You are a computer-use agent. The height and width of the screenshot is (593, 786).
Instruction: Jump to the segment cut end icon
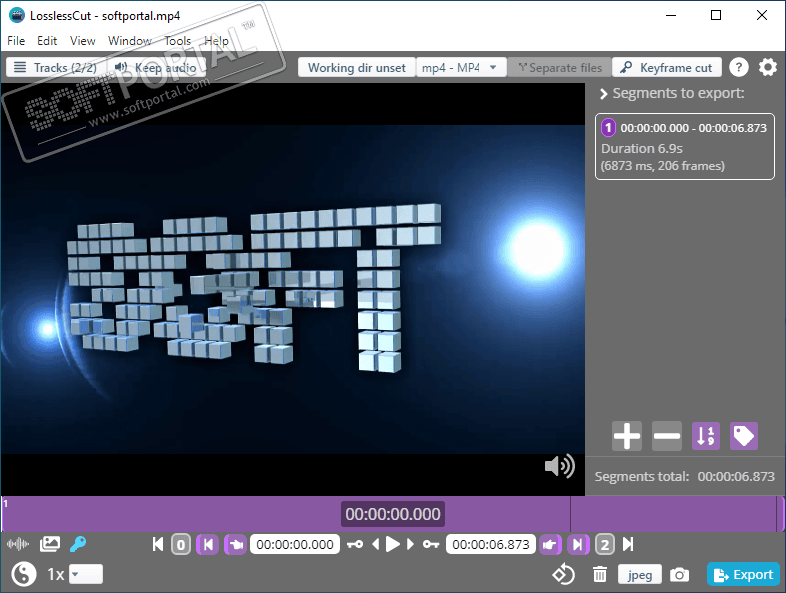(x=578, y=544)
